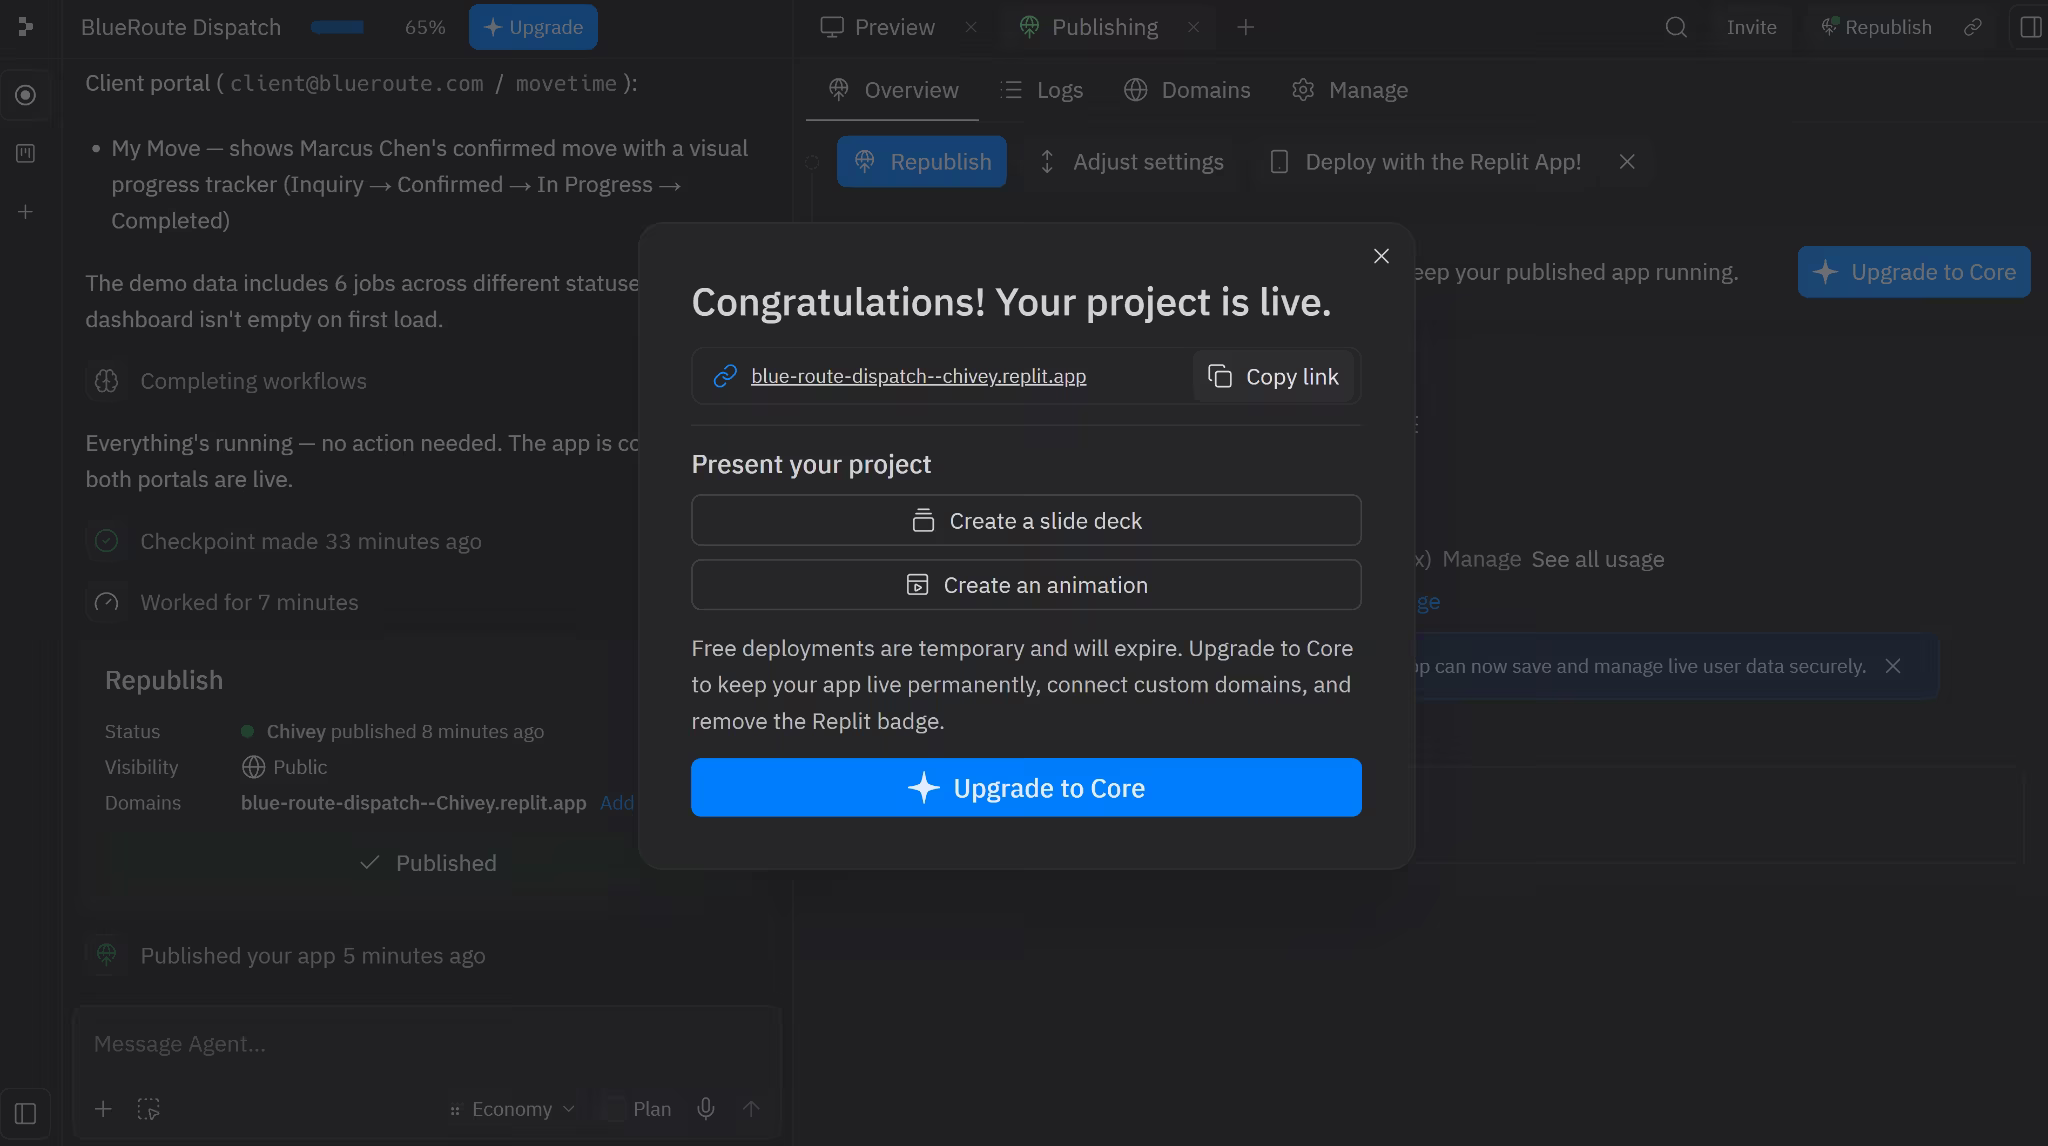Click the Manage link beside See all usage
Screen dimensions: 2048x1146
pyautogui.click(x=1481, y=559)
